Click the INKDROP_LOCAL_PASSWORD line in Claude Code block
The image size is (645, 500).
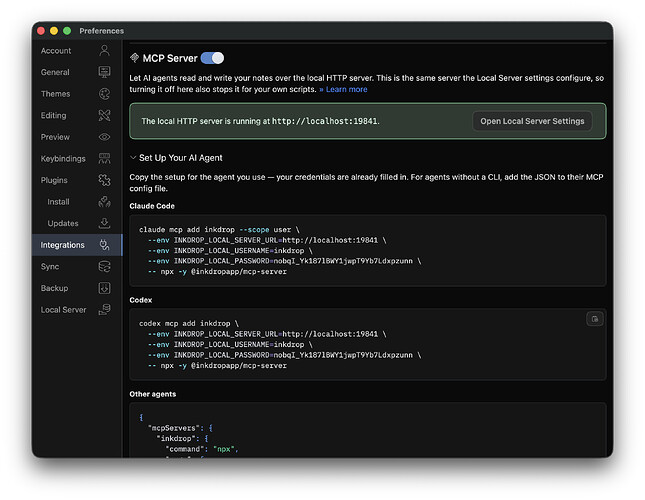click(285, 261)
